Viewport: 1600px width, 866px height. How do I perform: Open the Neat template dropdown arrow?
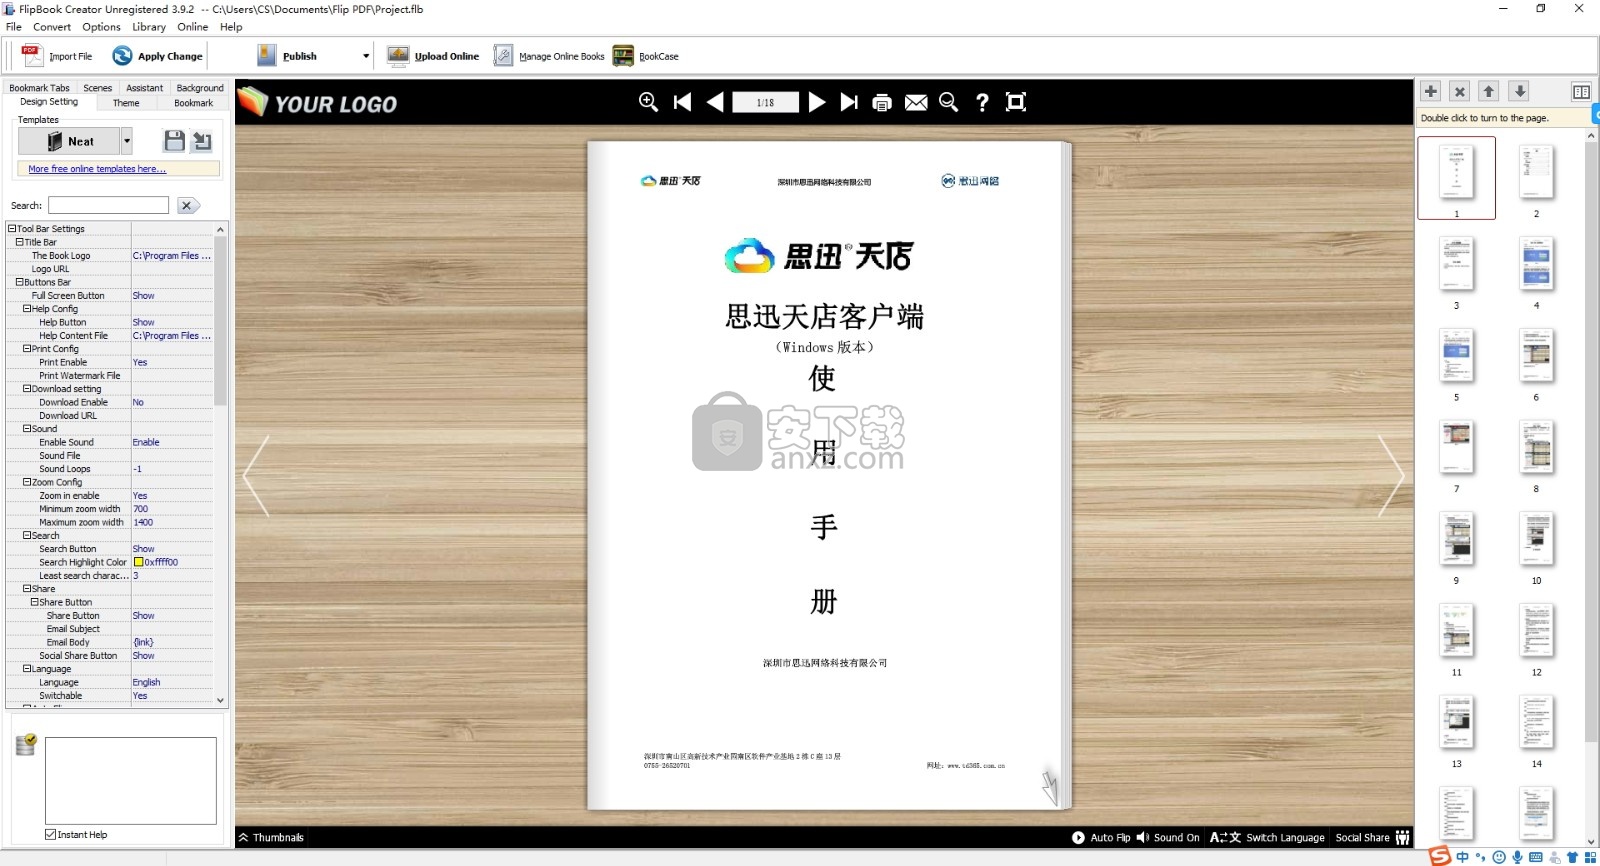(127, 141)
